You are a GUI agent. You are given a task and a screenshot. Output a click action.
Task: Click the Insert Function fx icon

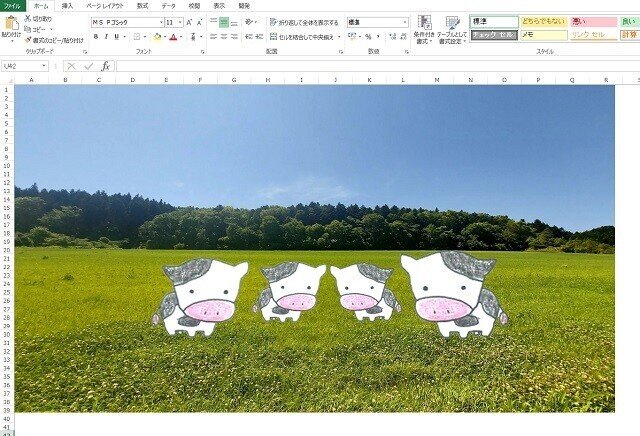point(105,66)
